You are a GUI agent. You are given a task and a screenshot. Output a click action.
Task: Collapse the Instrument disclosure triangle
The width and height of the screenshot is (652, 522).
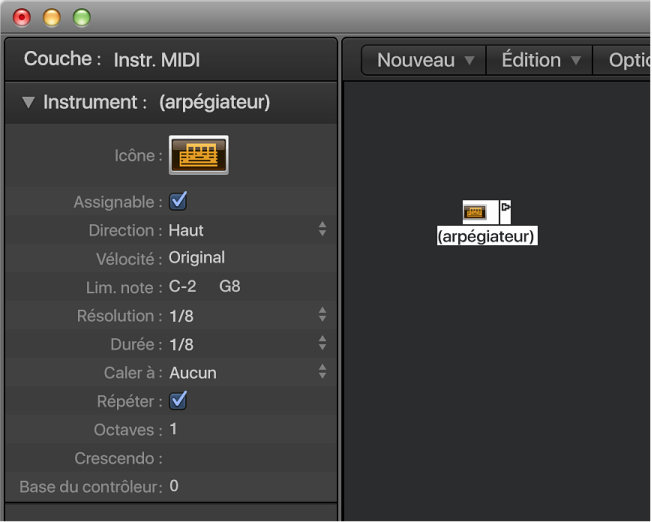click(28, 103)
